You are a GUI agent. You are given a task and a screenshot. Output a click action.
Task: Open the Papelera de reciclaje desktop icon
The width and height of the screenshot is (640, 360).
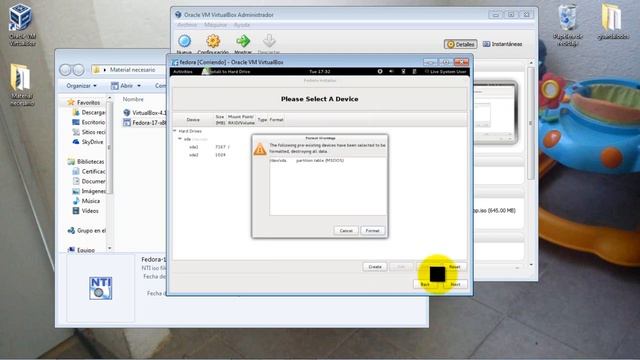568,25
